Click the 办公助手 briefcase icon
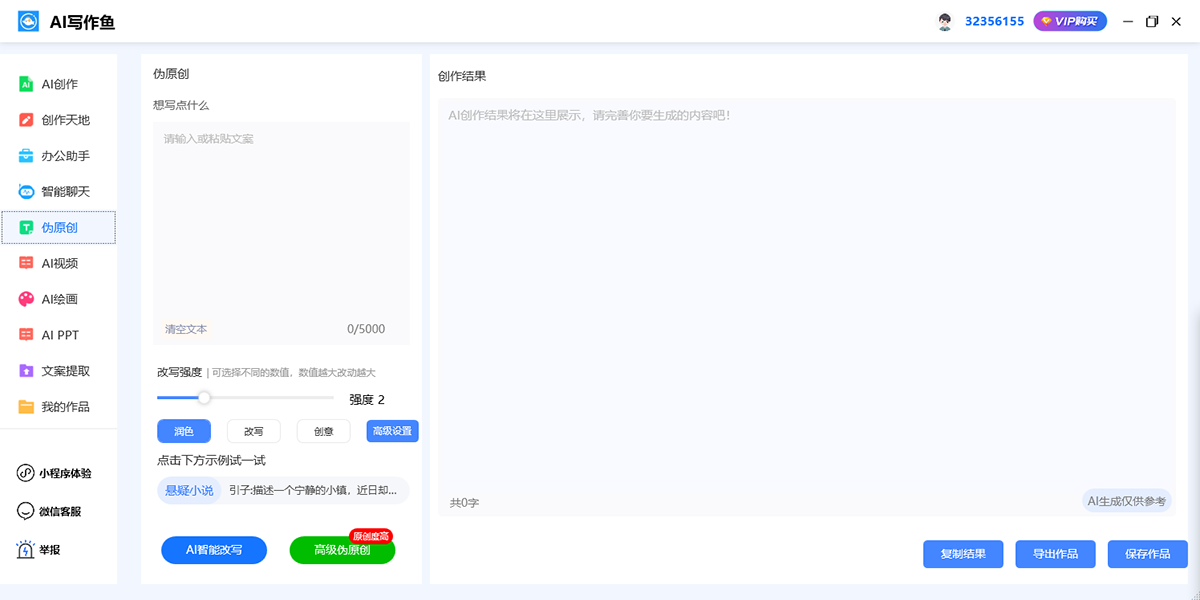The width and height of the screenshot is (1200, 600). pos(26,156)
